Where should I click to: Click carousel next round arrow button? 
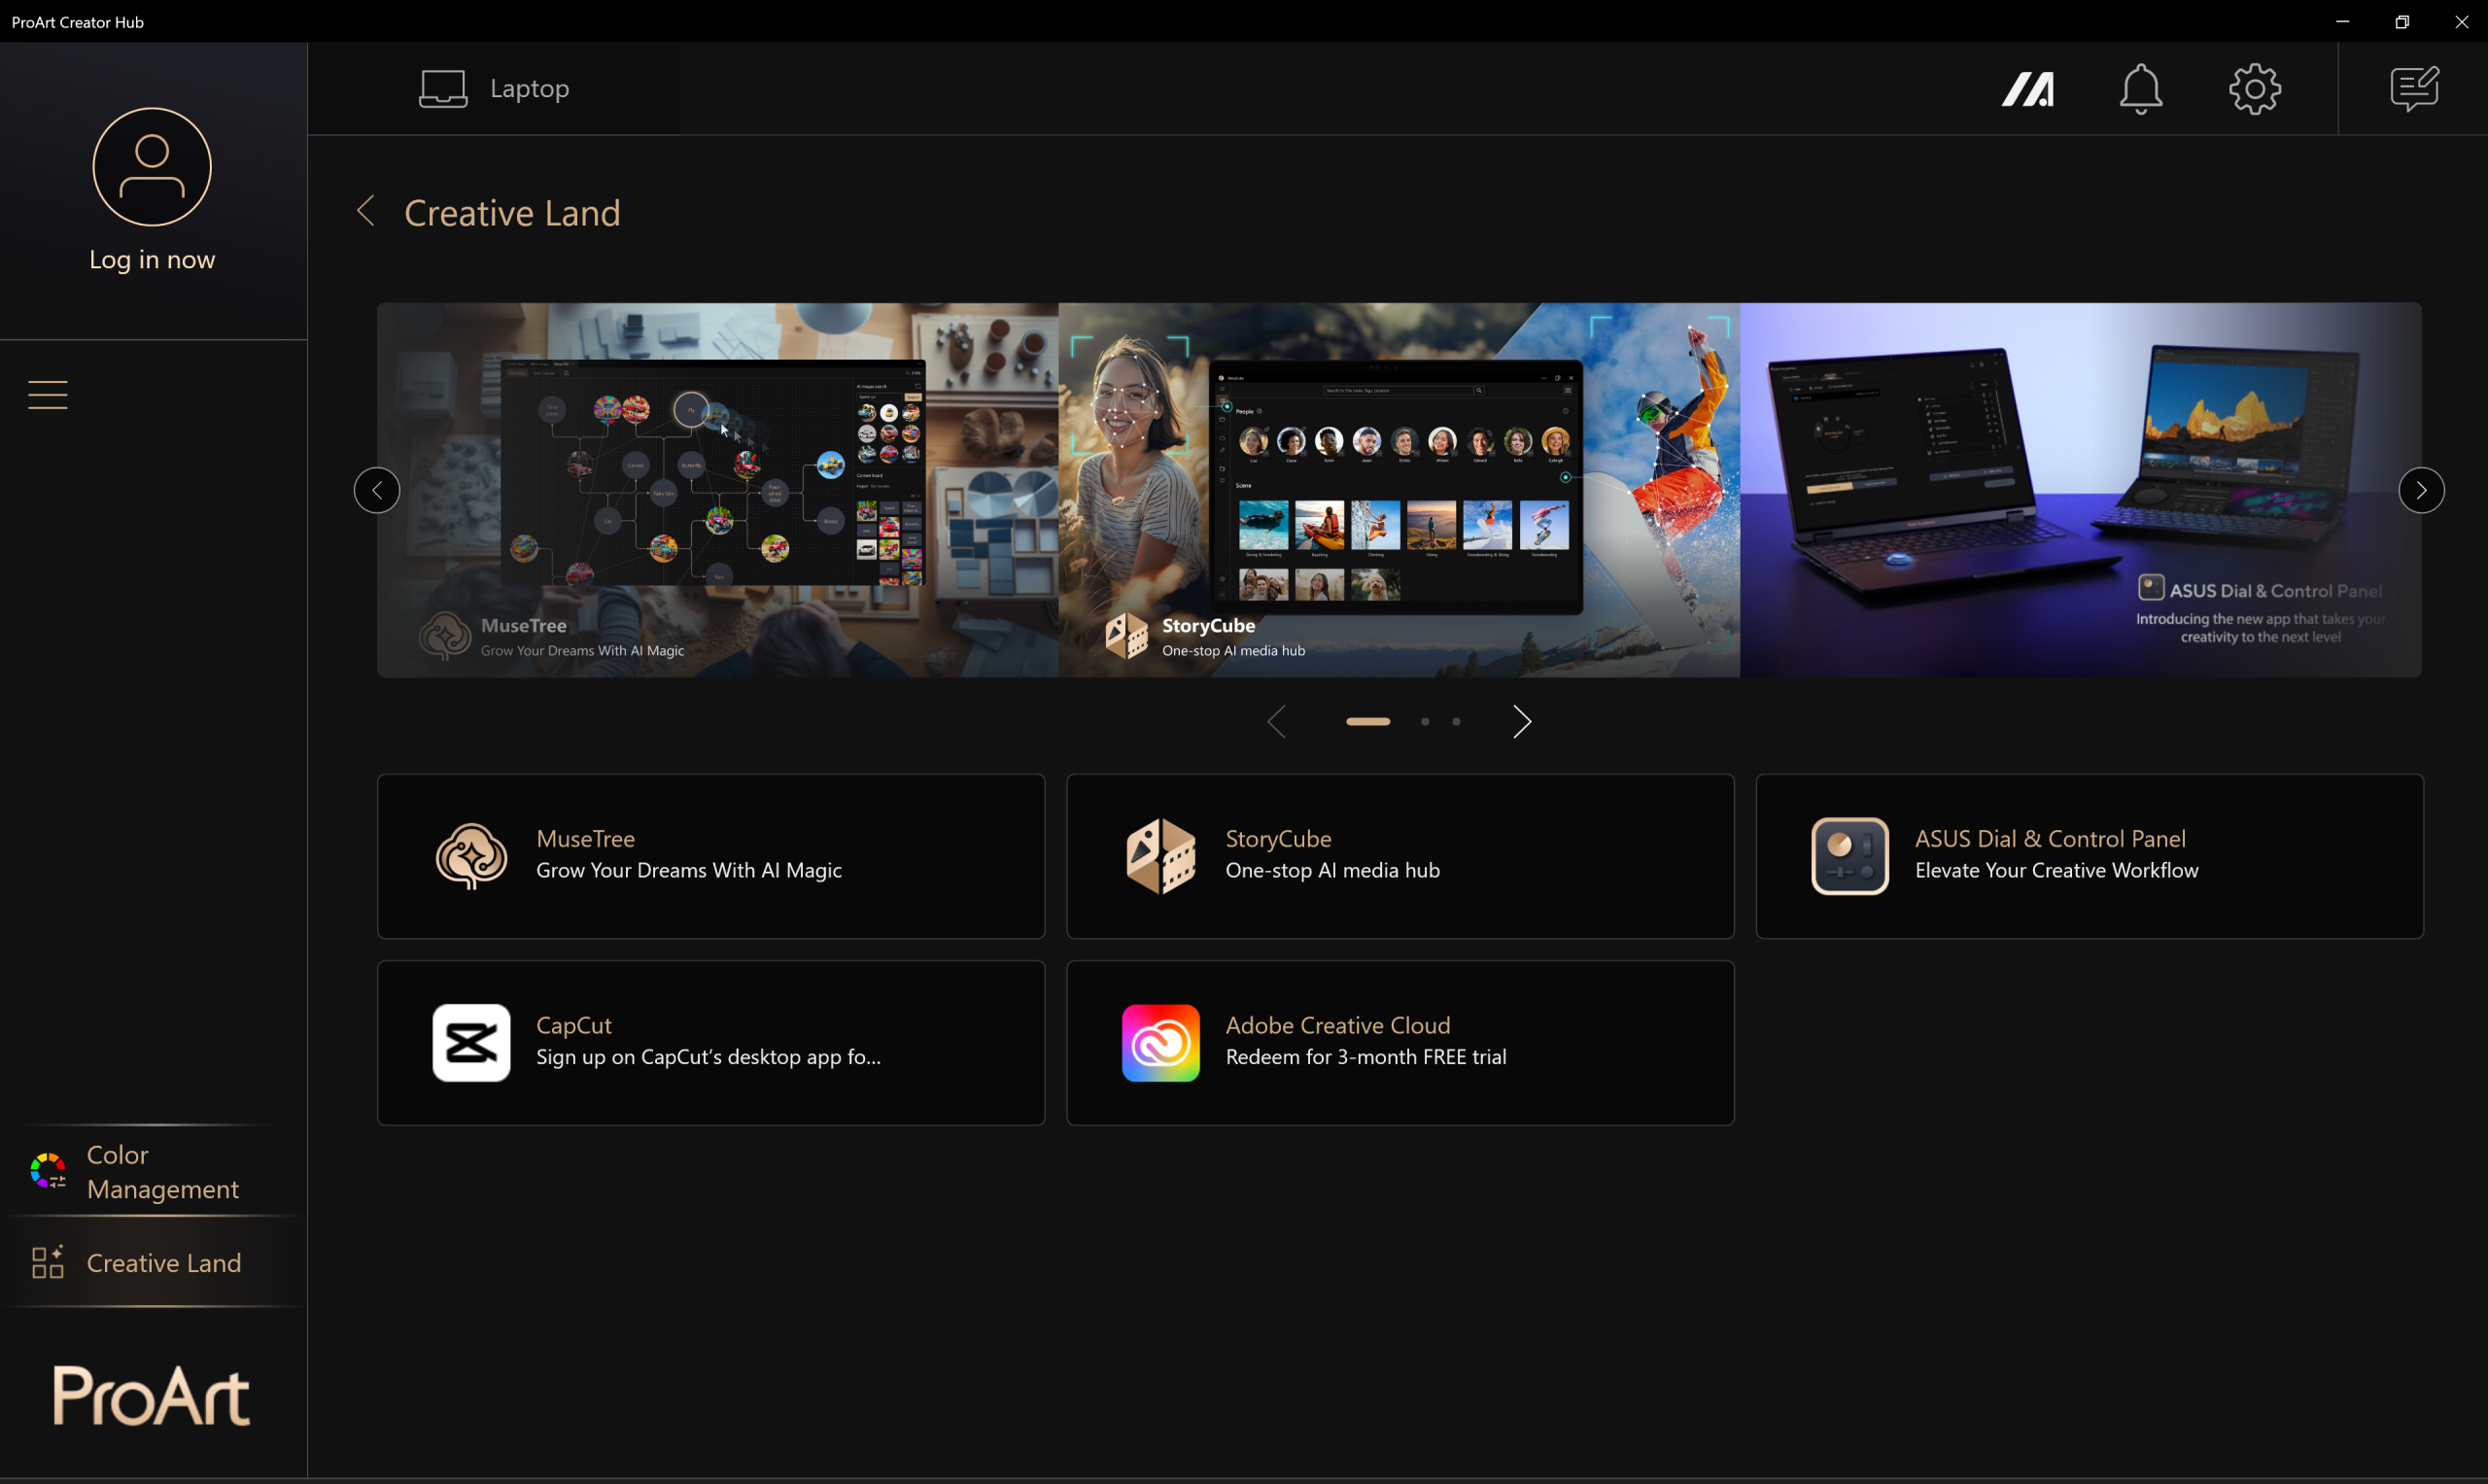click(x=2421, y=490)
